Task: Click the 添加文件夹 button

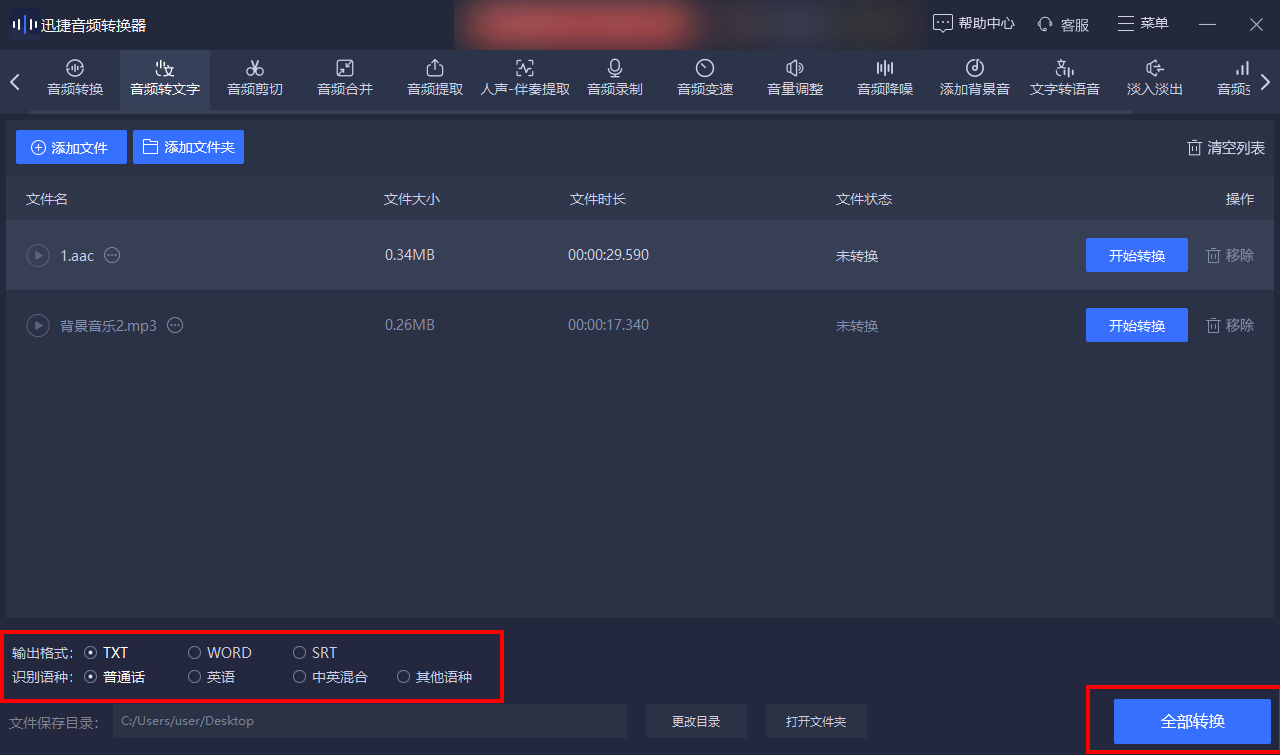Action: tap(188, 147)
